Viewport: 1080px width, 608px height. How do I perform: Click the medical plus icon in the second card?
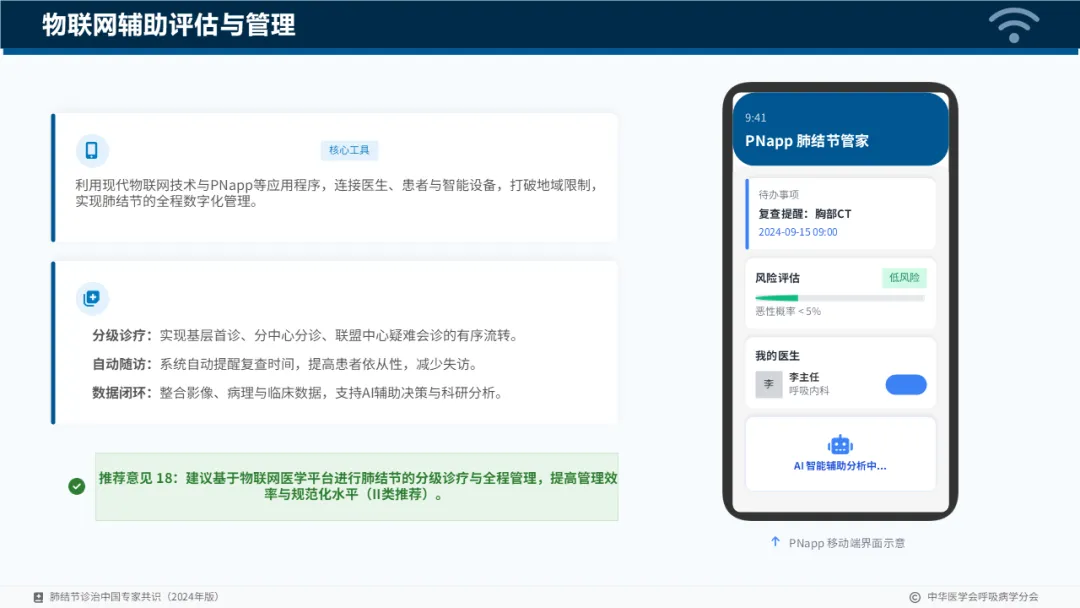[x=92, y=298]
